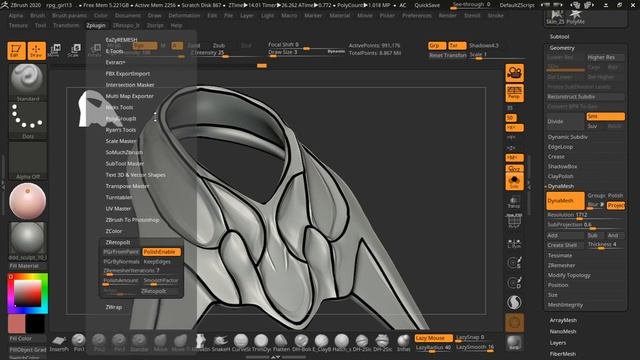Toggle the Smt option beside Divide
Viewport: 640px width, 360px height.
pos(605,117)
